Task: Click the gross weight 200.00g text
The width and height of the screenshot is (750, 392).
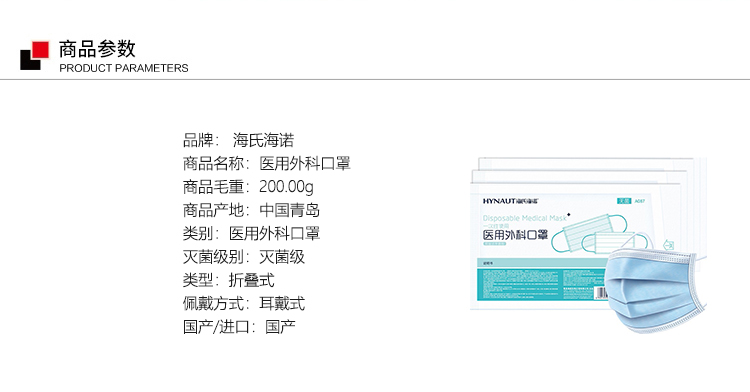Action: tap(286, 186)
